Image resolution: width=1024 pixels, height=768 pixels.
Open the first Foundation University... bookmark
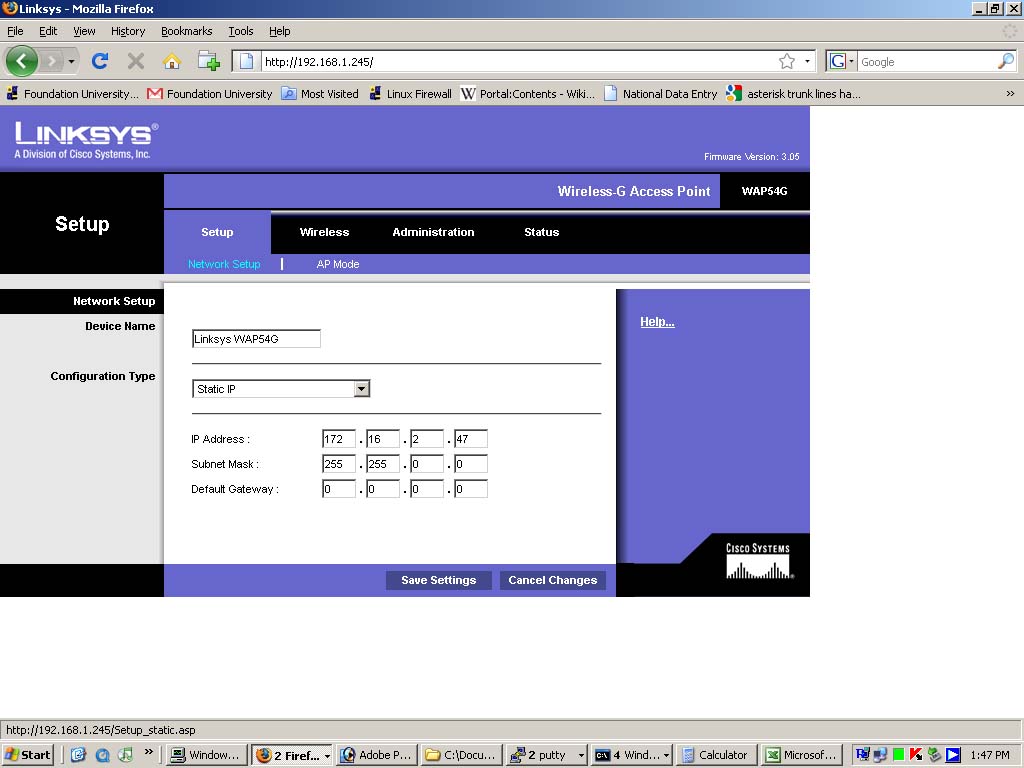pos(72,93)
